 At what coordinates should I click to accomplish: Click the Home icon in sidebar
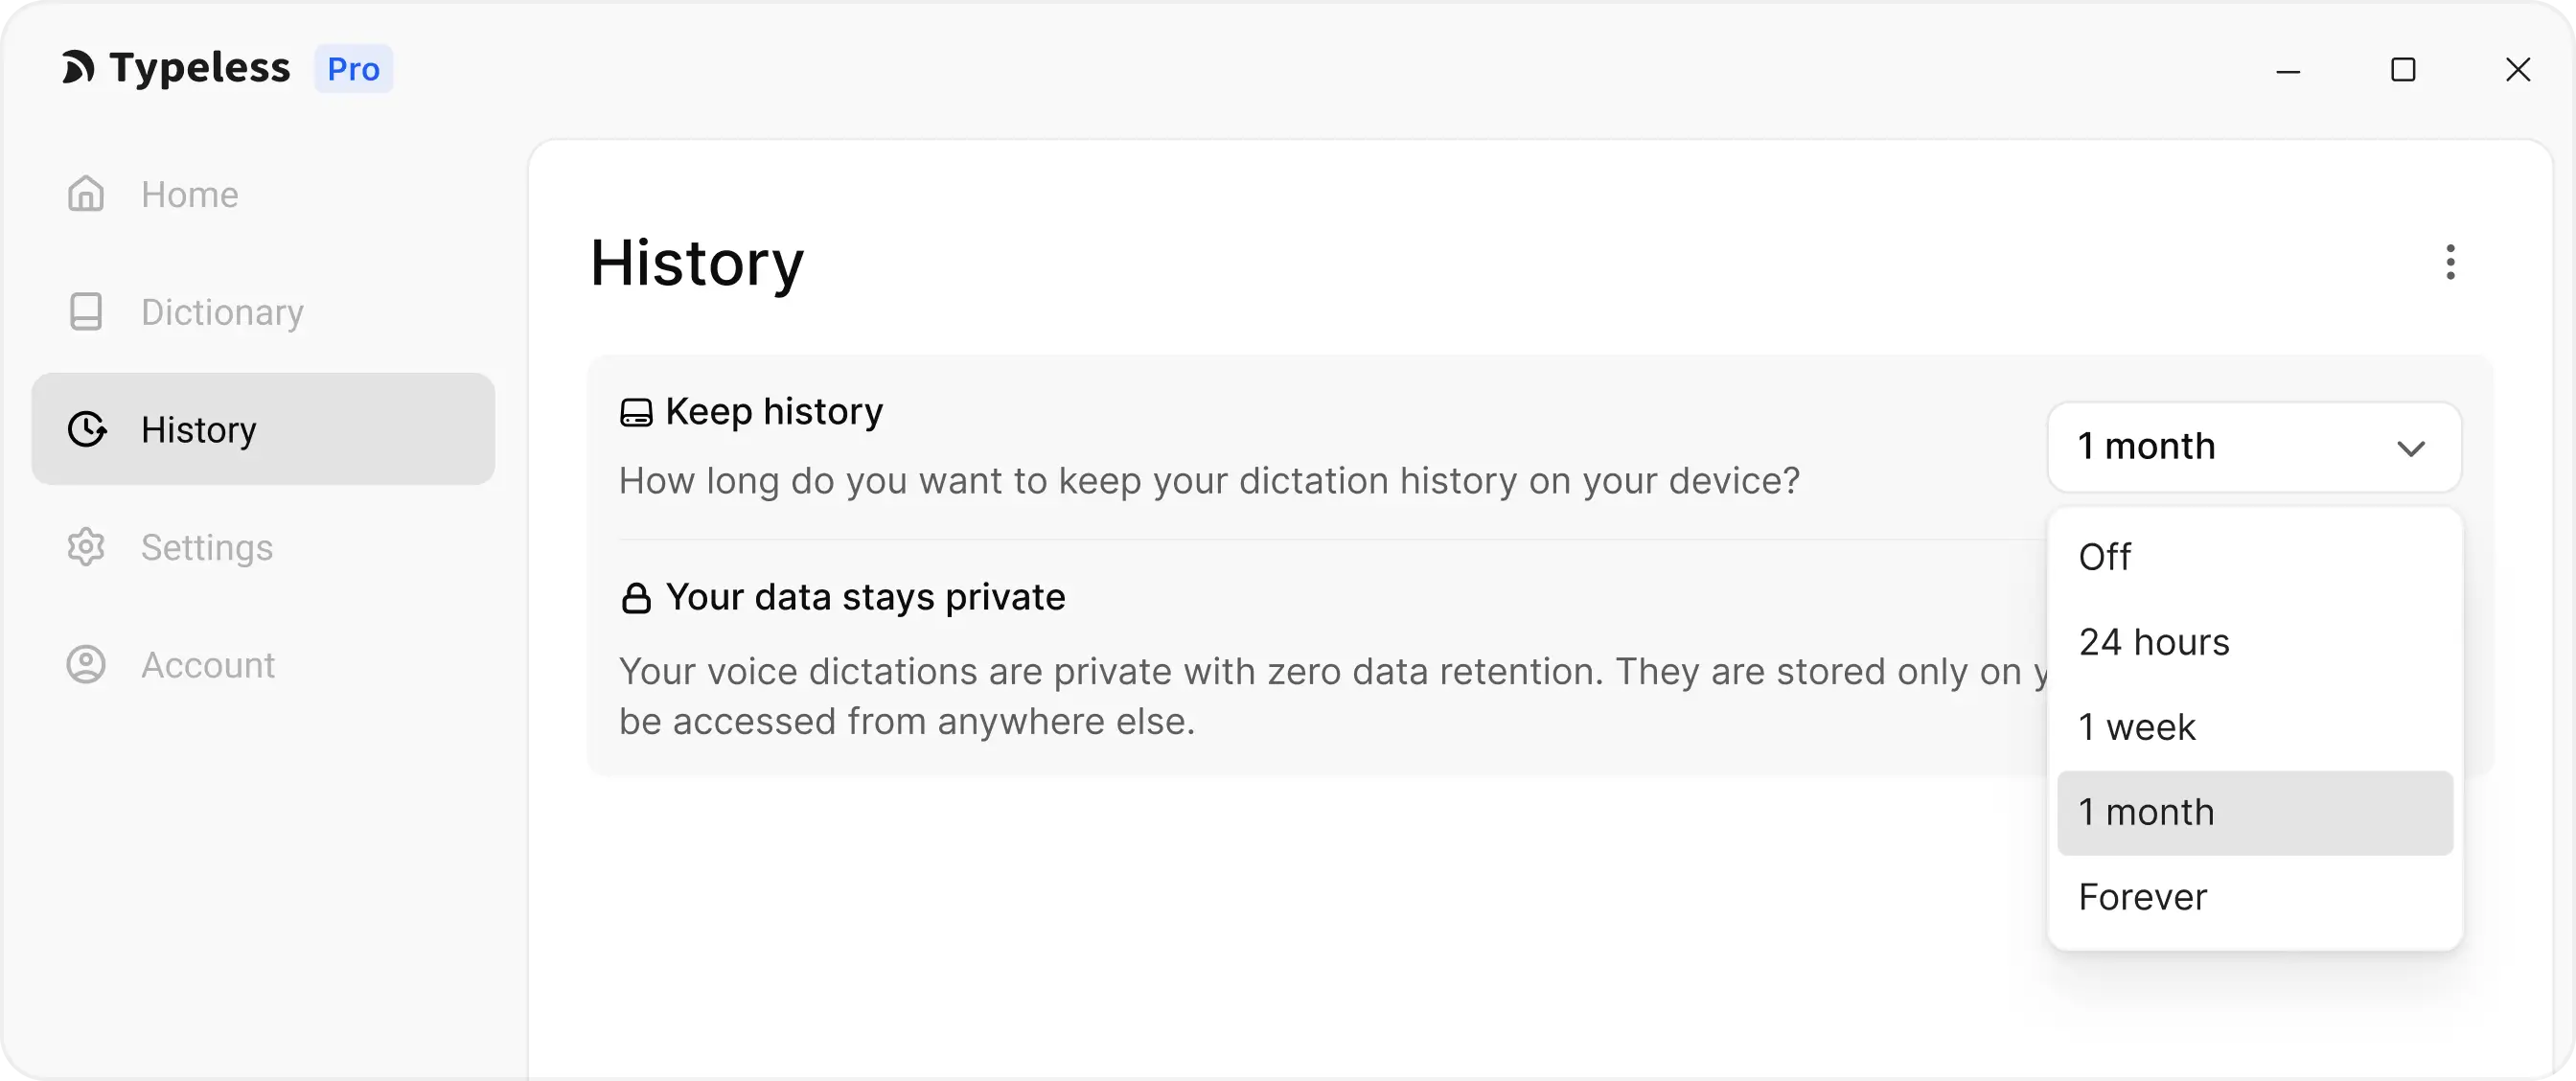point(86,194)
